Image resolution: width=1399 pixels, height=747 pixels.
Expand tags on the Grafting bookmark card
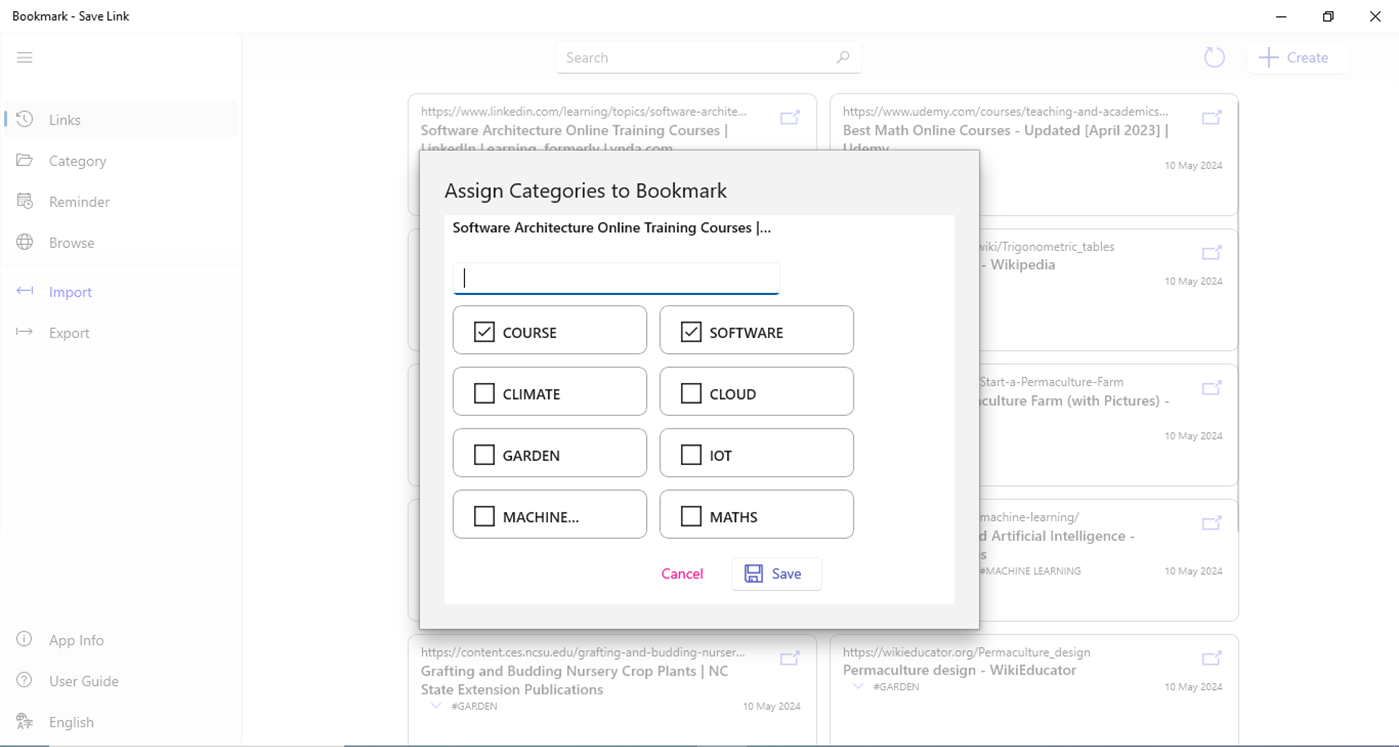[x=436, y=705]
